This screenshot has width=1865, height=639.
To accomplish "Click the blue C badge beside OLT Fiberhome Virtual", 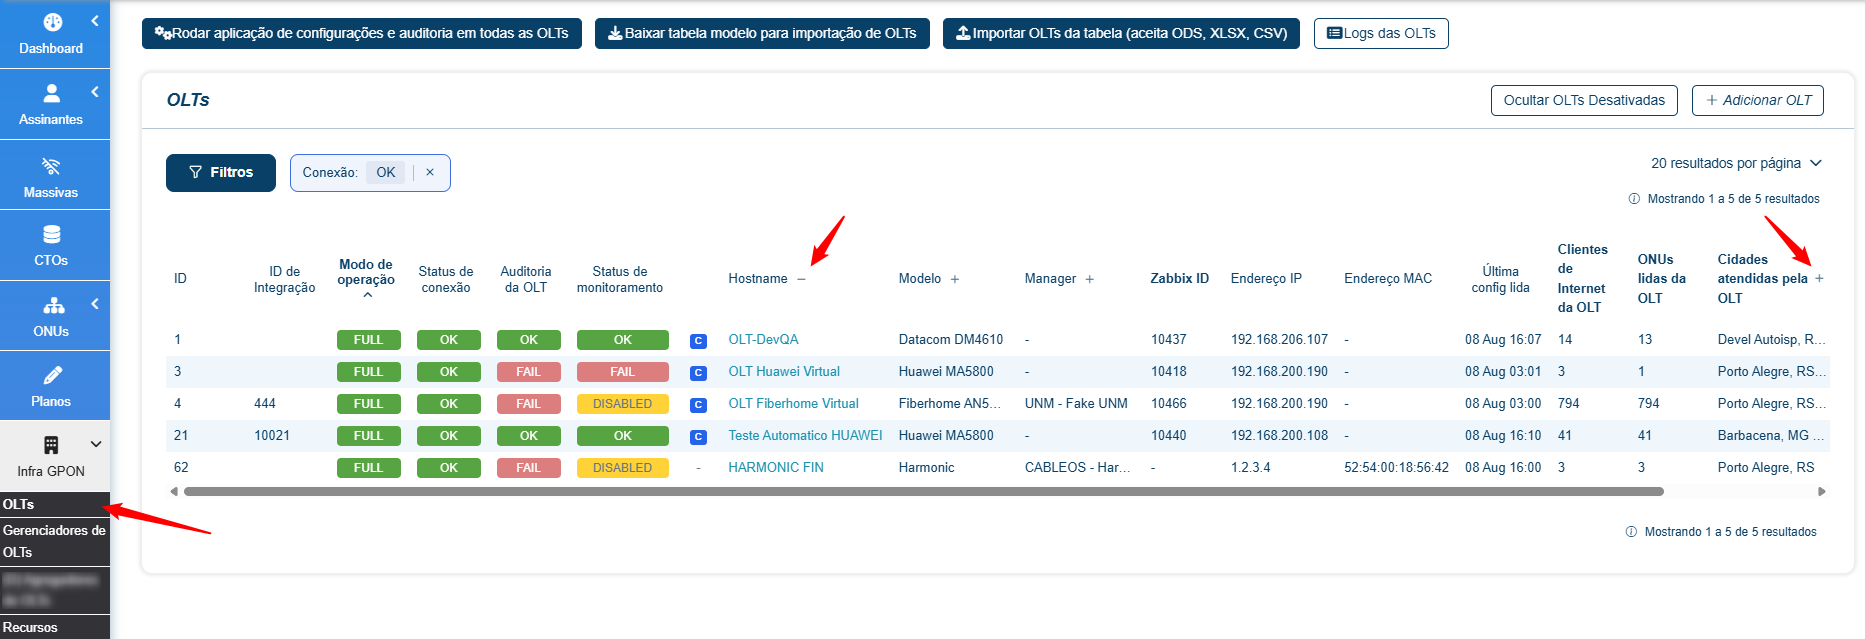I will (698, 405).
